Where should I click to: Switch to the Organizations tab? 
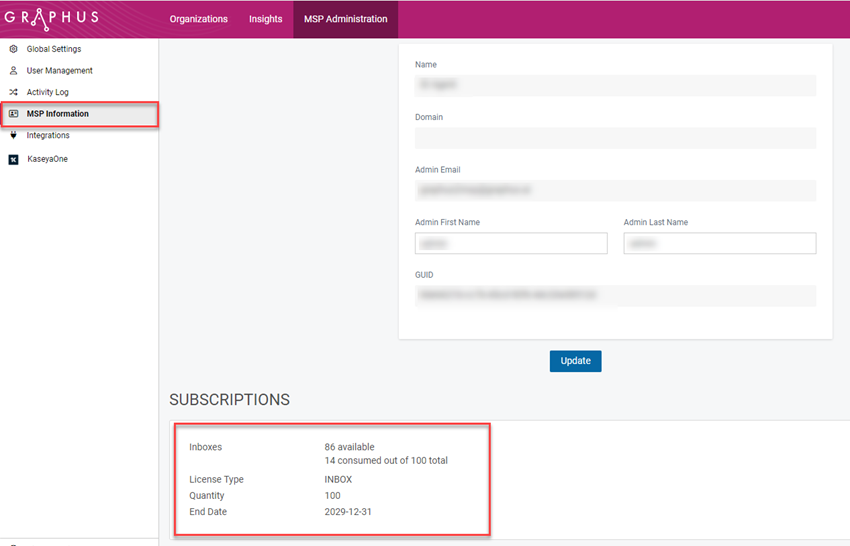tap(198, 19)
